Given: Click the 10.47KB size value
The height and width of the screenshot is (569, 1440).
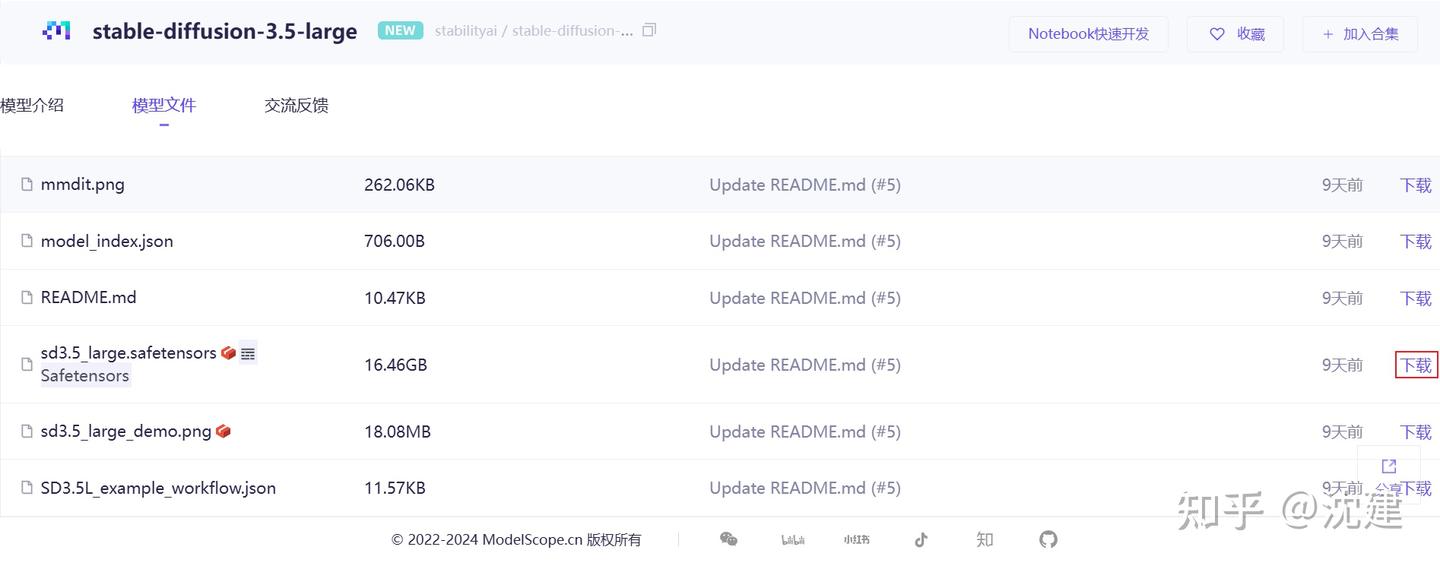Looking at the screenshot, I should 395,298.
